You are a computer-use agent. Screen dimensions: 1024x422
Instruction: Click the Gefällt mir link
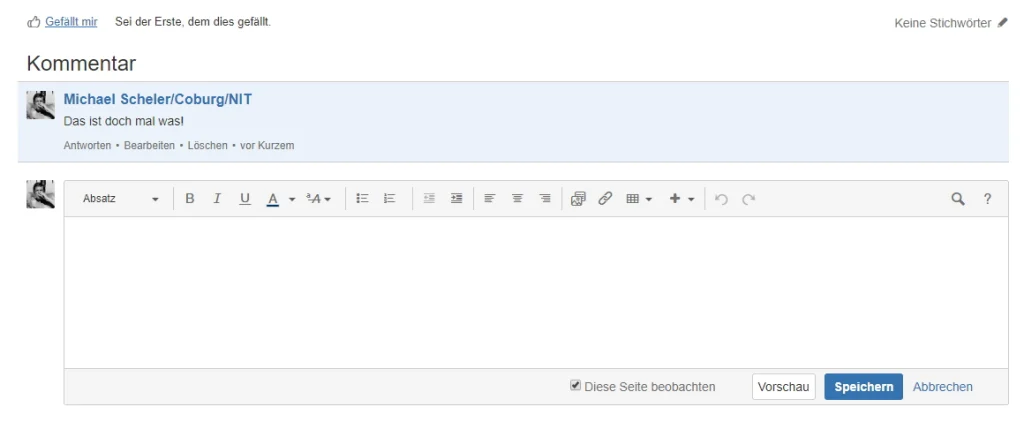(71, 22)
